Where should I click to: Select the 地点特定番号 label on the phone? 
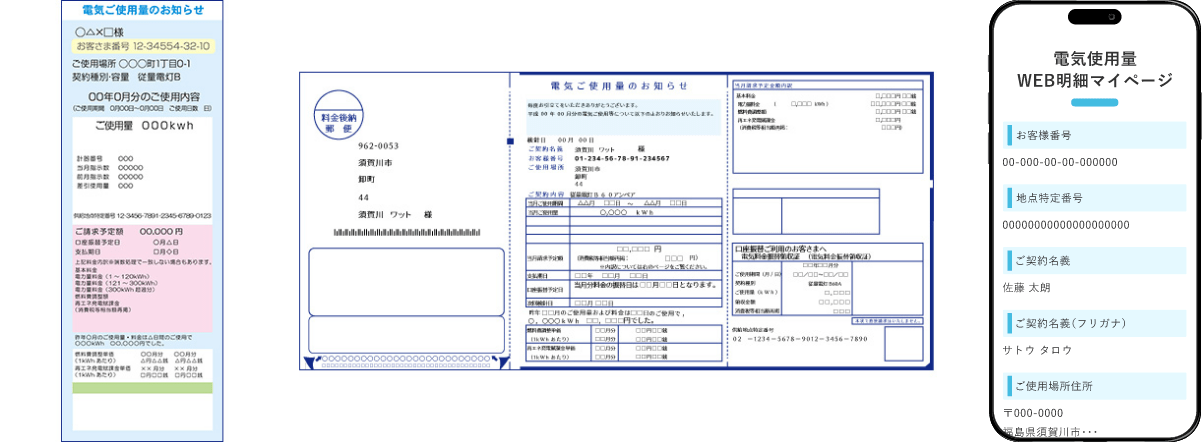(x=1048, y=198)
